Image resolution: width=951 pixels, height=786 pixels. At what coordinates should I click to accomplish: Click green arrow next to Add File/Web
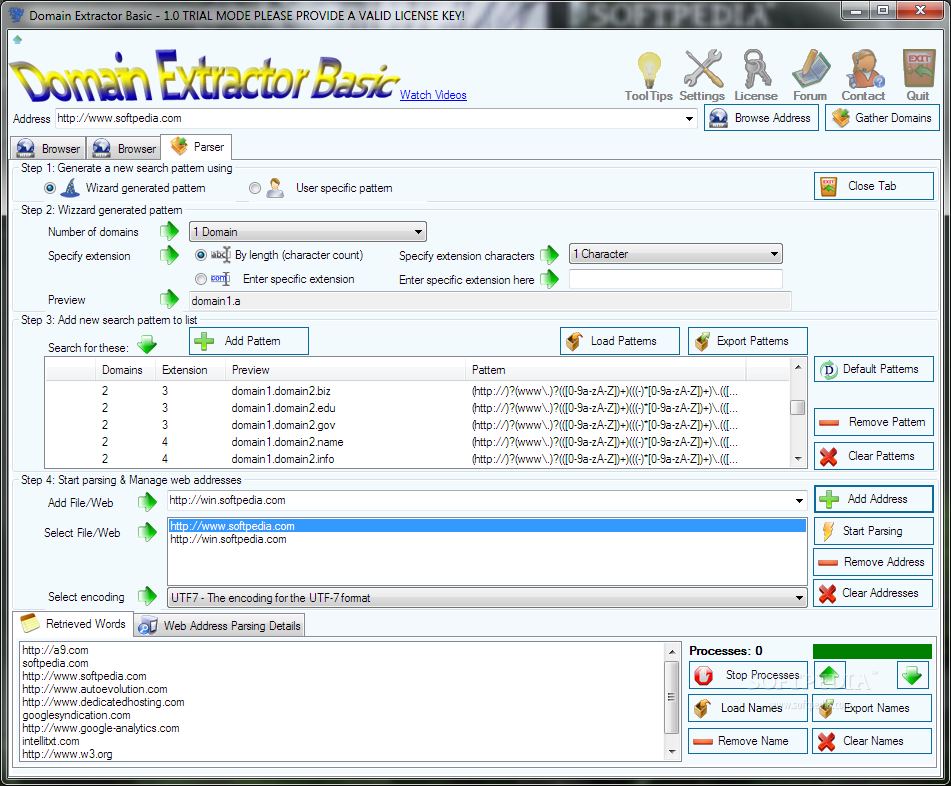coord(147,502)
